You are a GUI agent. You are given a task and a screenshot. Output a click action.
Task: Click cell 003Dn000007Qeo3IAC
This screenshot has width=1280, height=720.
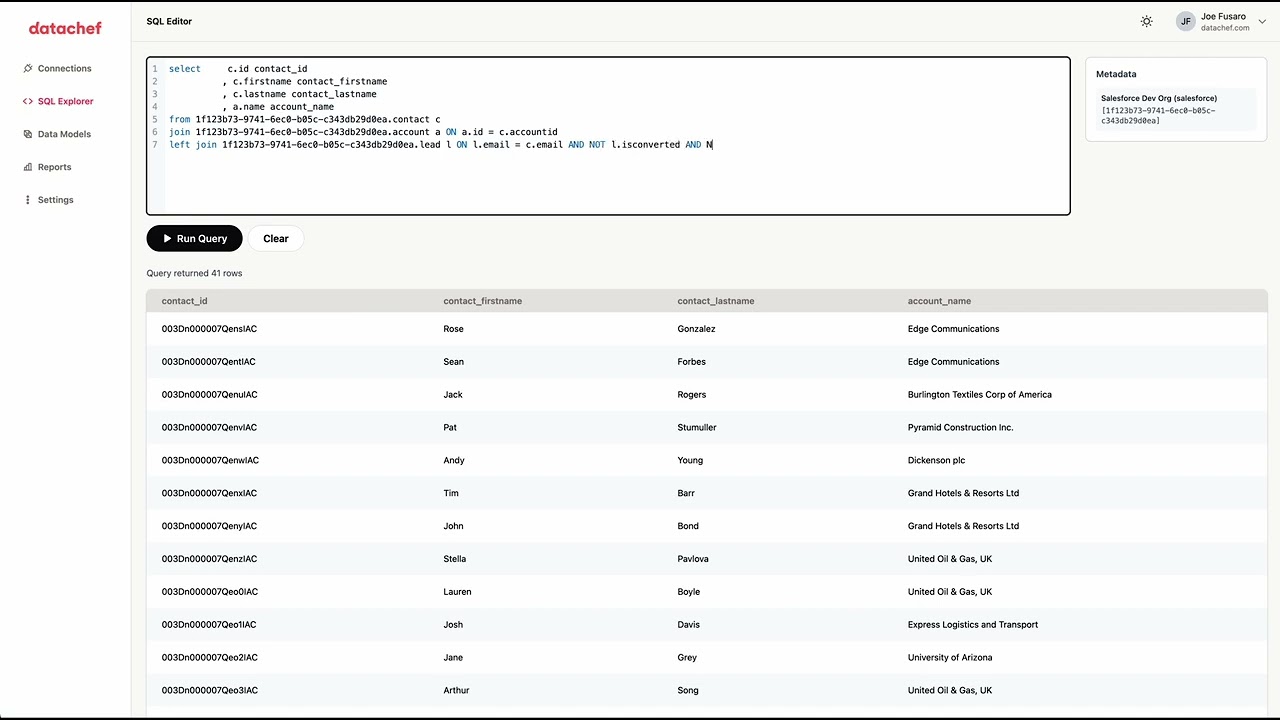coord(210,691)
